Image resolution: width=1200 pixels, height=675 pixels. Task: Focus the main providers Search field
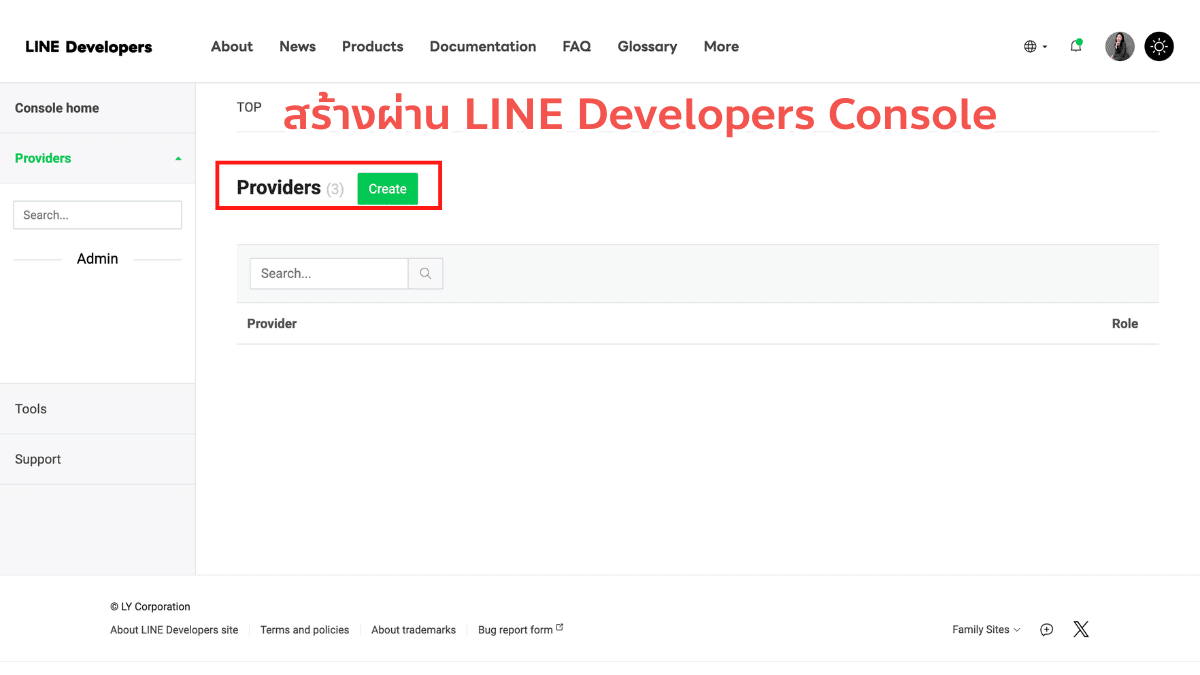pyautogui.click(x=329, y=273)
